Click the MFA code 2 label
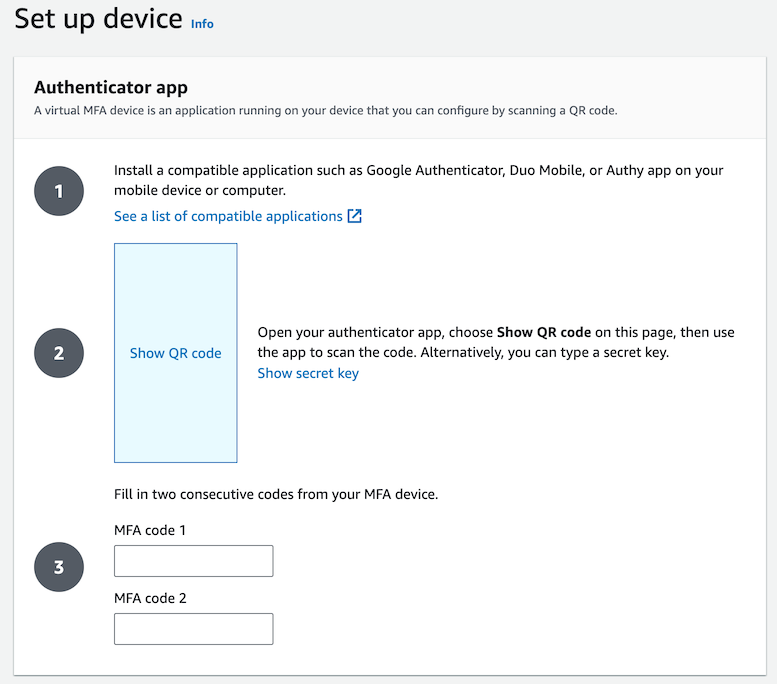This screenshot has width=777, height=684. (x=150, y=598)
